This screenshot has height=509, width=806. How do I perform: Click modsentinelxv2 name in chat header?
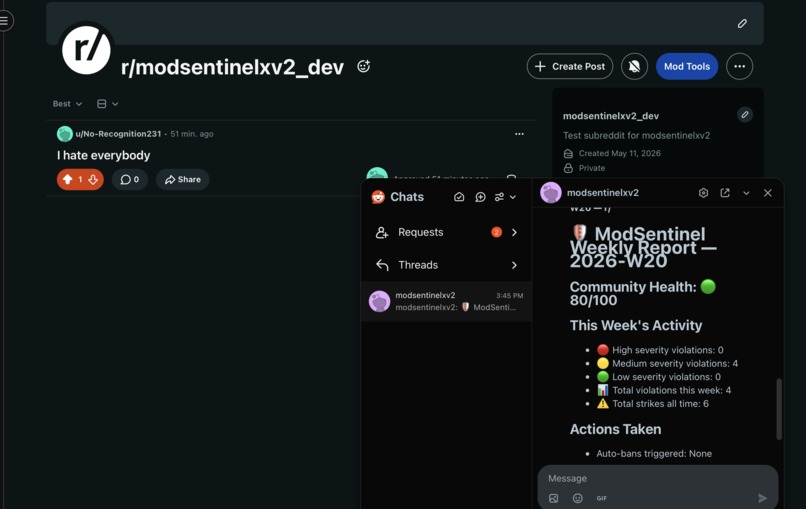click(x=602, y=193)
